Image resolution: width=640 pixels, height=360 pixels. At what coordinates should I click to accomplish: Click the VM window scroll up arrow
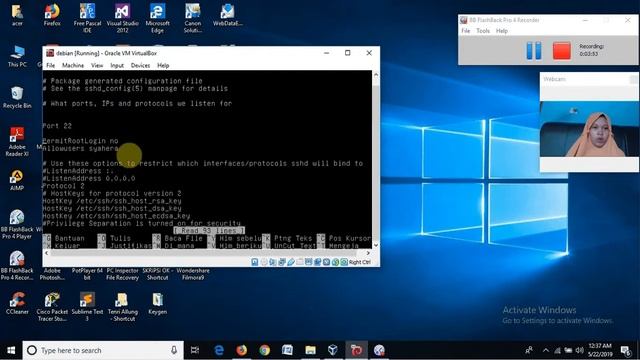[x=376, y=75]
